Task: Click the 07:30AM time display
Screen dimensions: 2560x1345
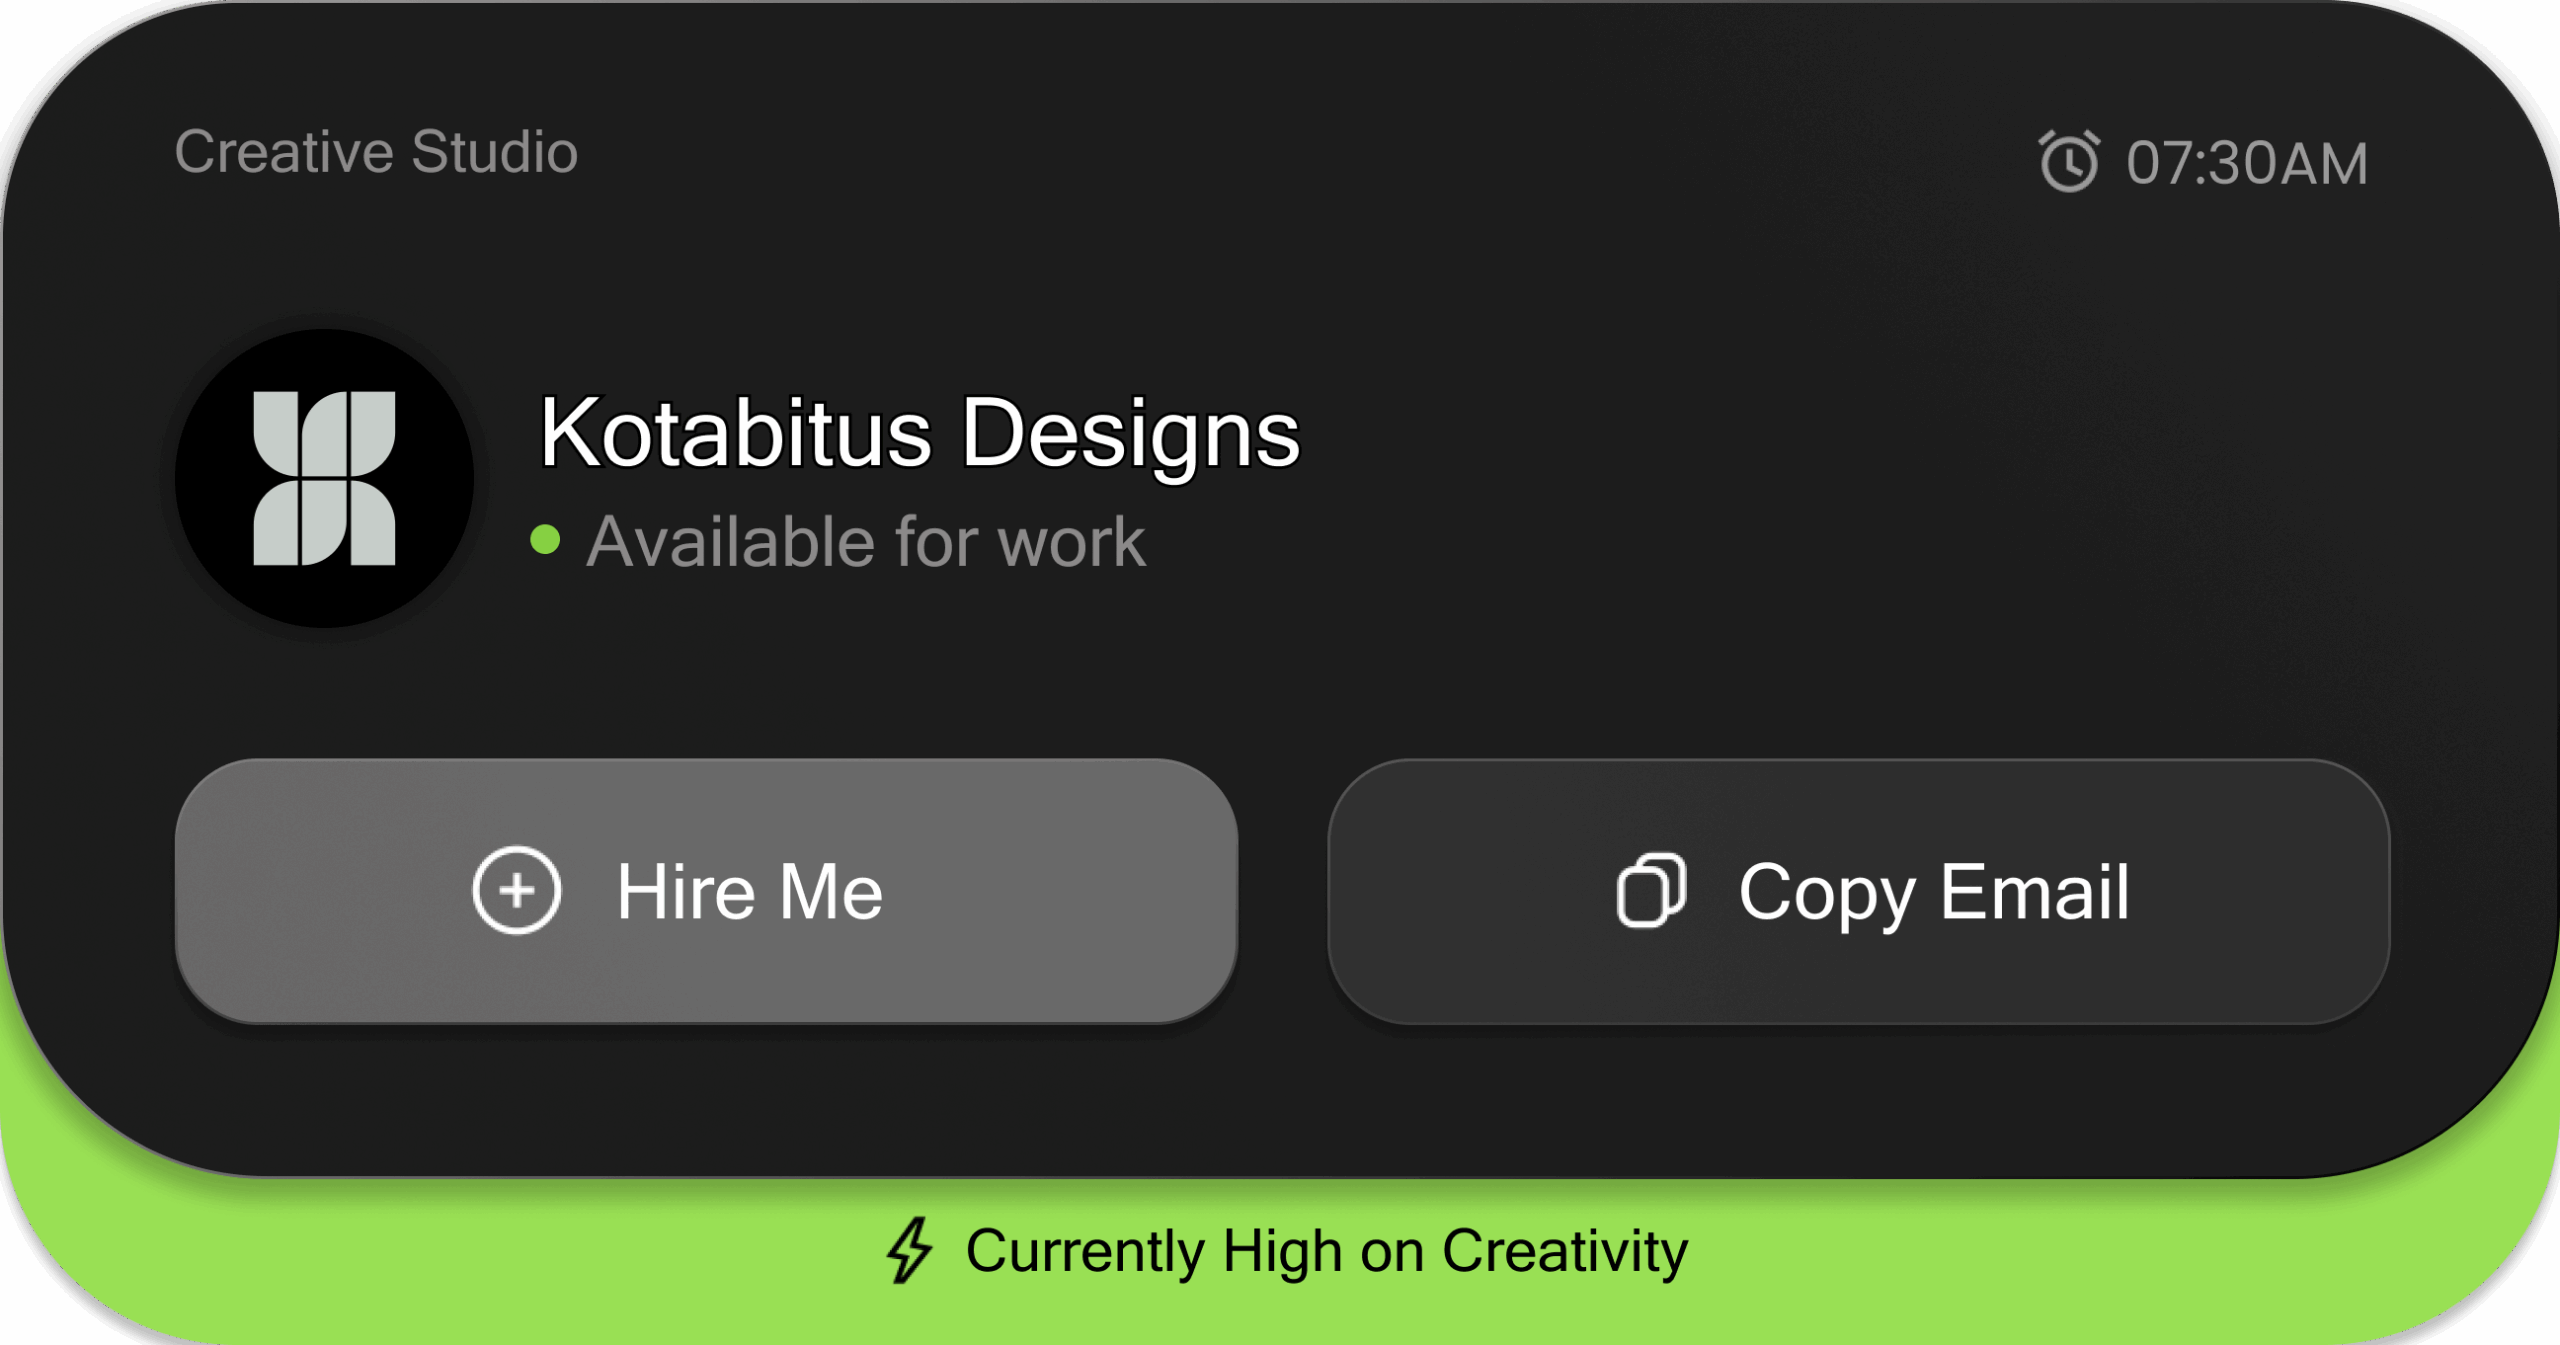Action: (x=2246, y=163)
